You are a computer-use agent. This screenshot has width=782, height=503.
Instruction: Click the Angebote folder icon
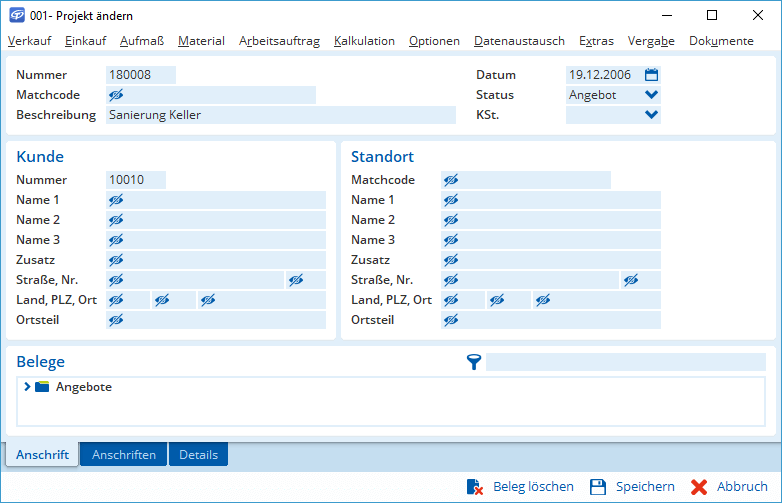[42, 387]
